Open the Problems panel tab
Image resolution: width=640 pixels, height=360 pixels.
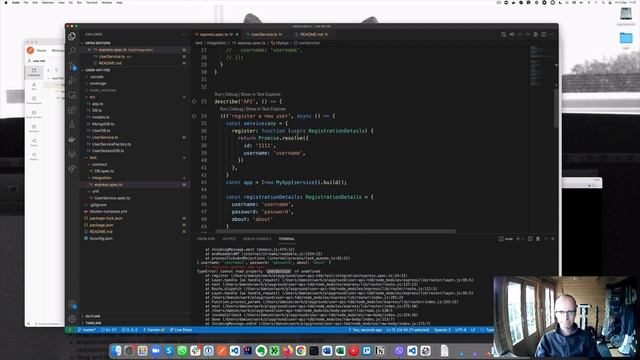click(x=206, y=239)
